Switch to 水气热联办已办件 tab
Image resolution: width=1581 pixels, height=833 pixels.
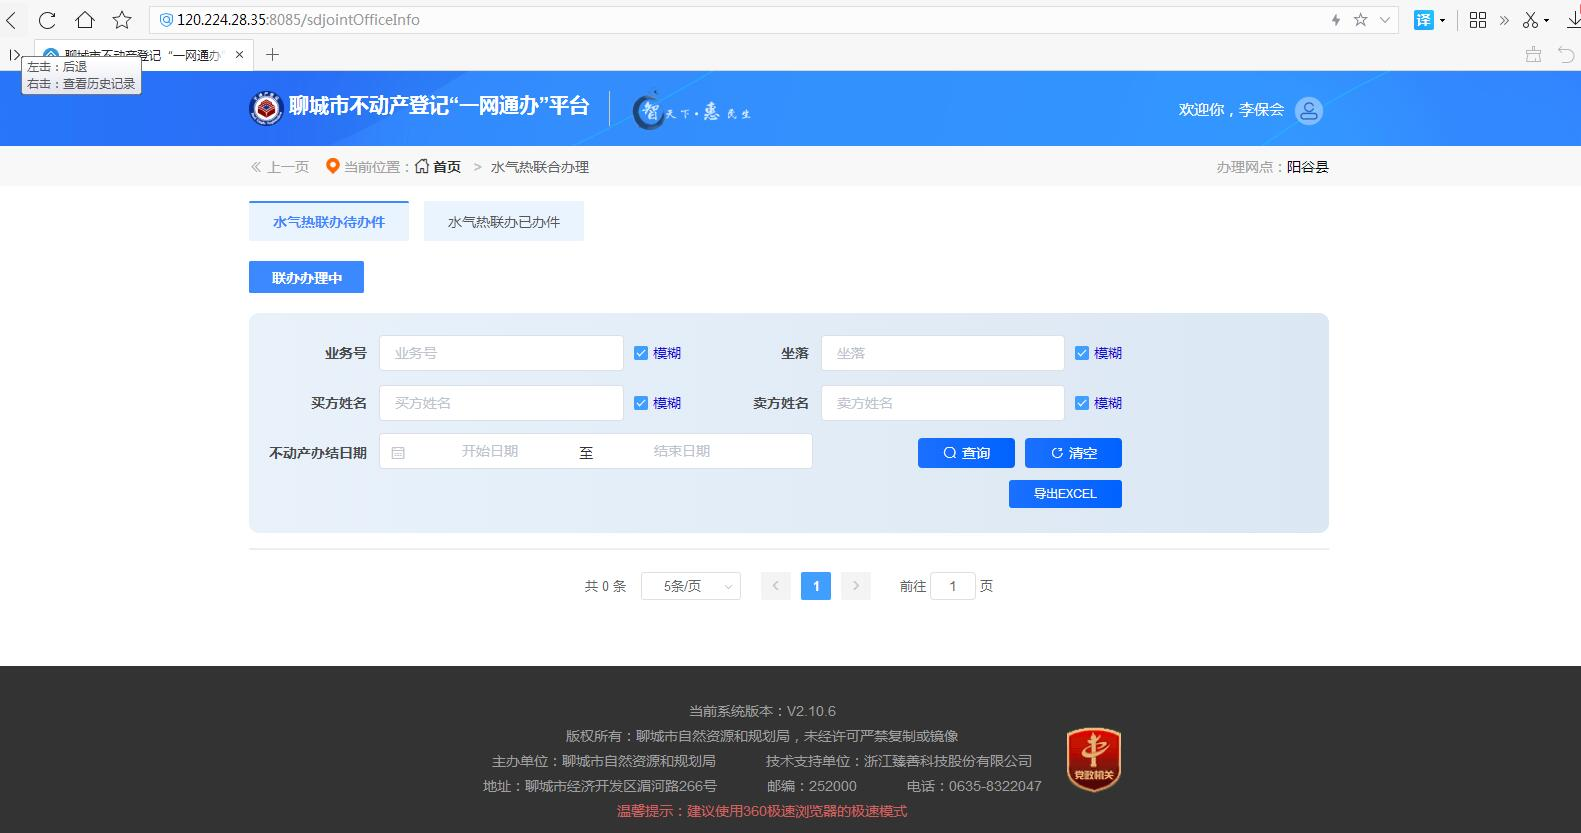tap(503, 222)
